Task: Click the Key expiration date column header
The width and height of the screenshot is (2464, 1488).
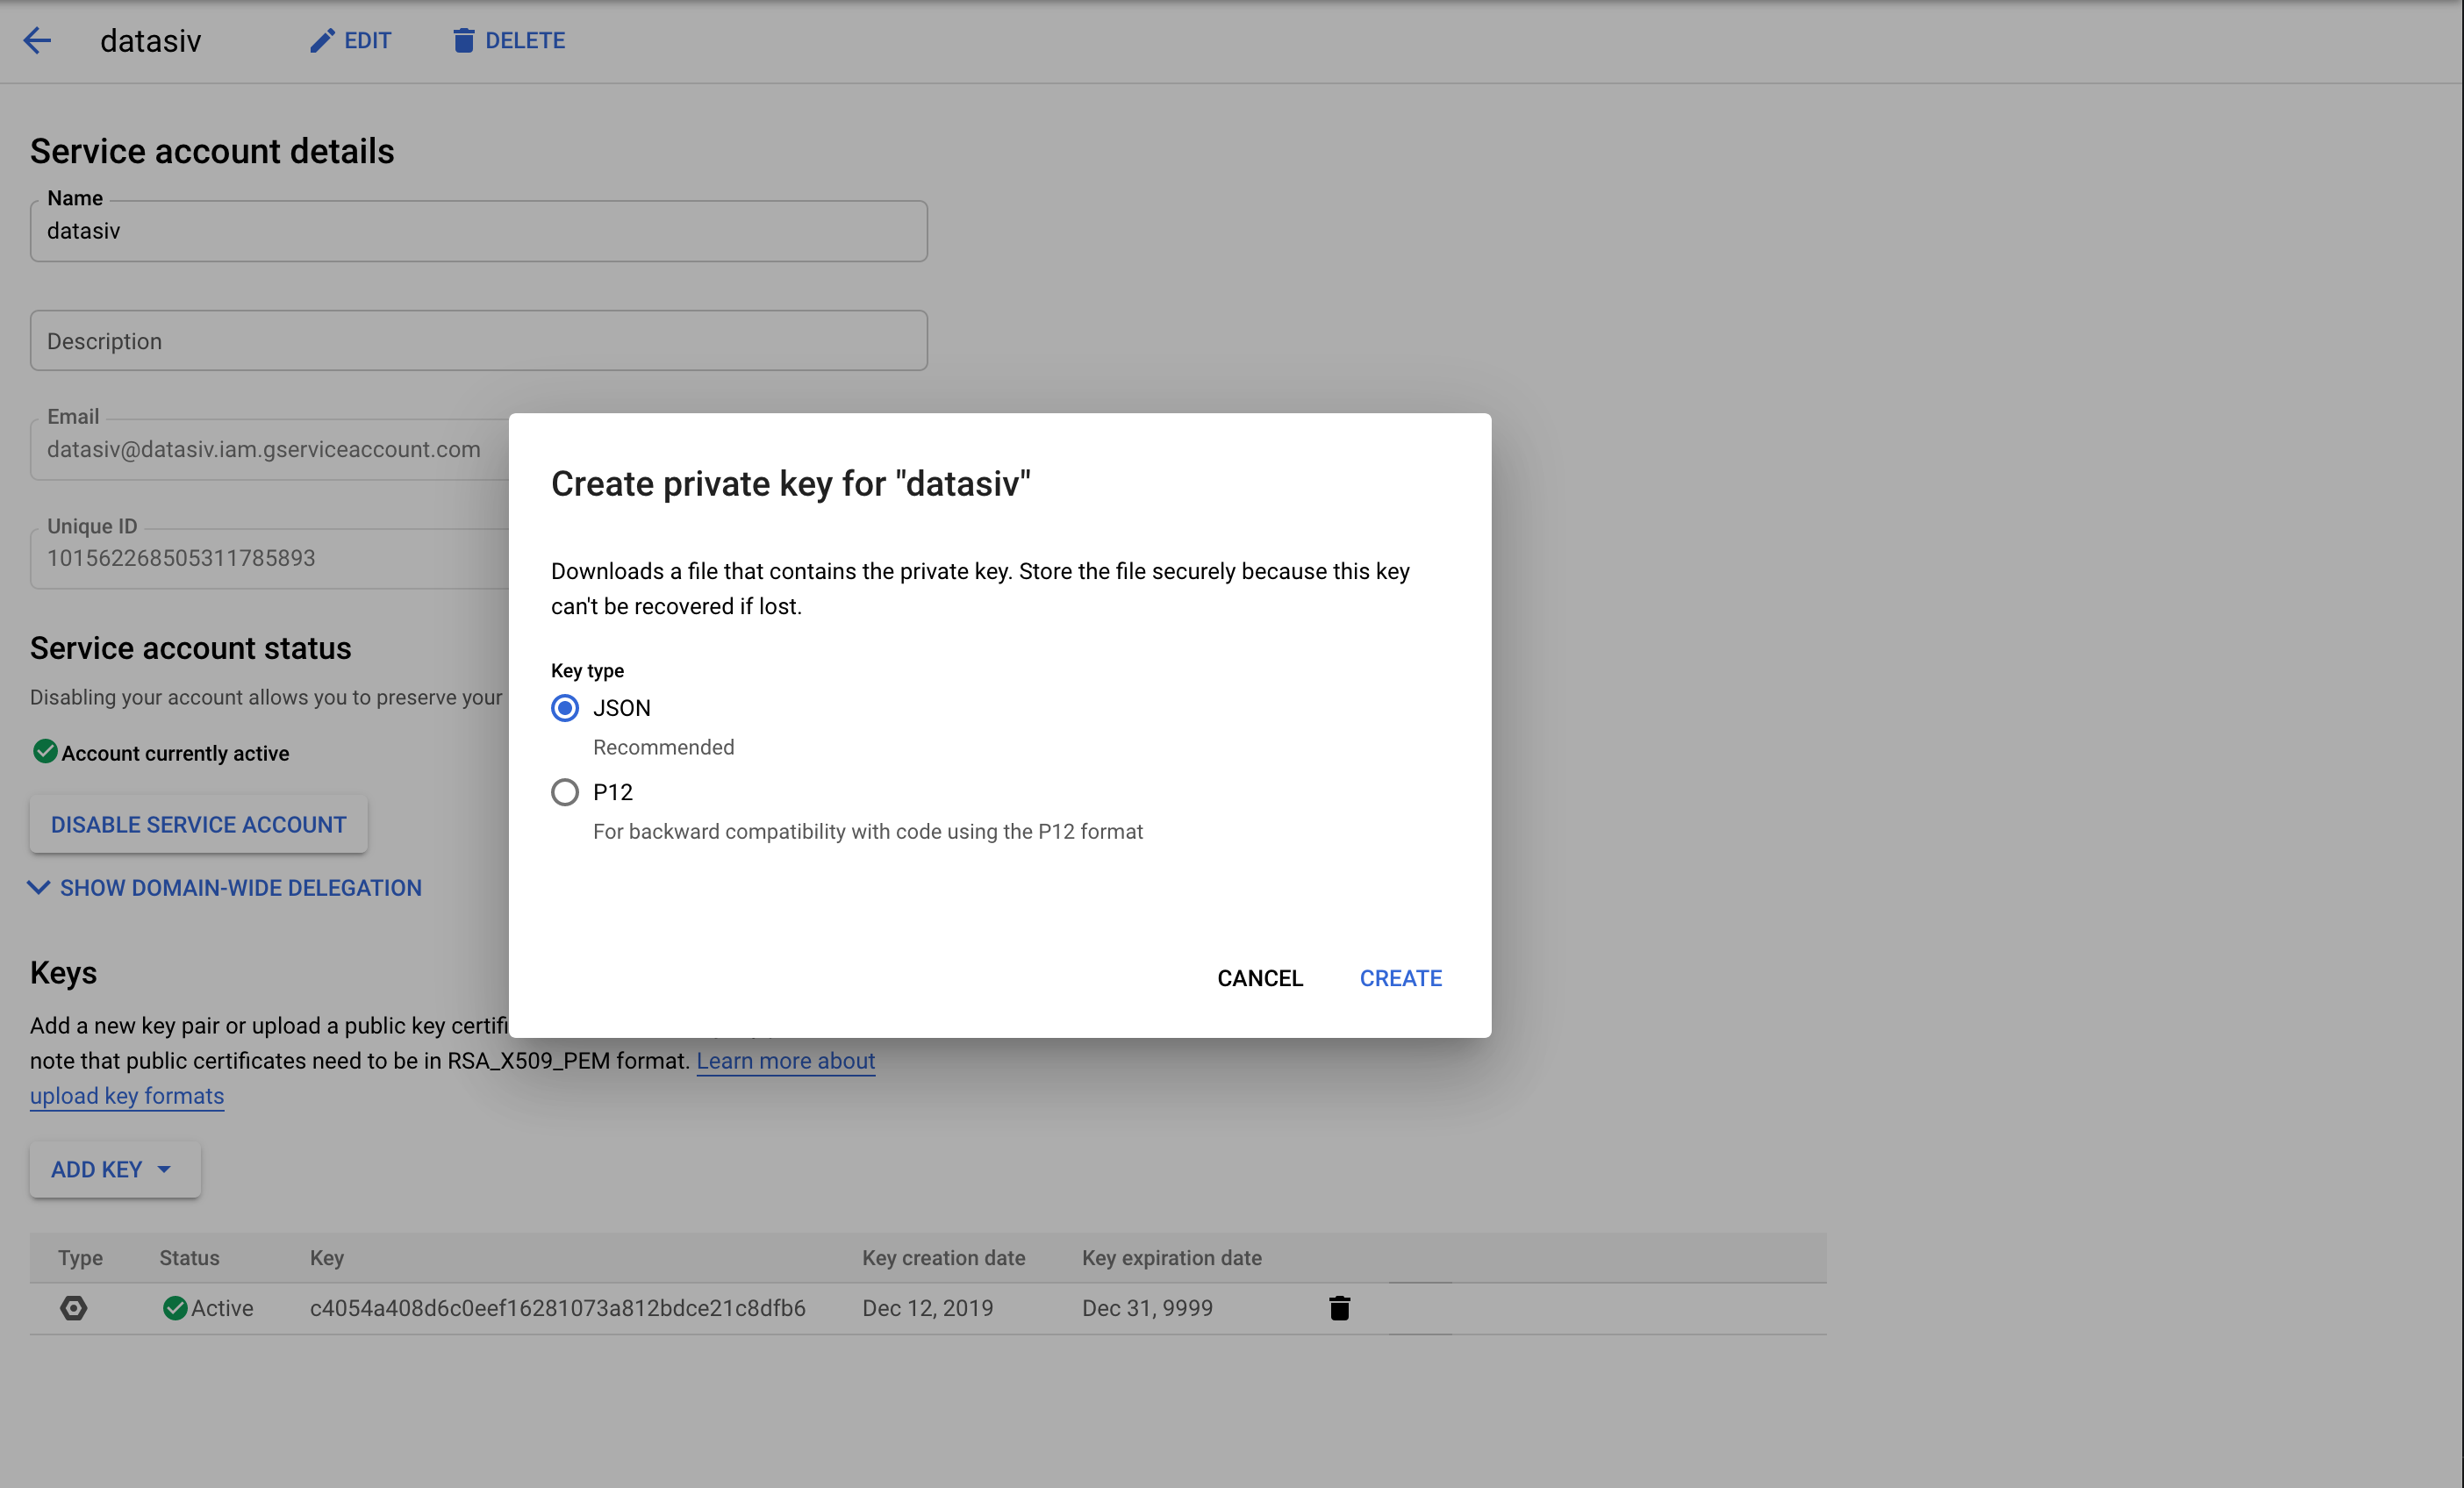Action: (x=1172, y=1258)
